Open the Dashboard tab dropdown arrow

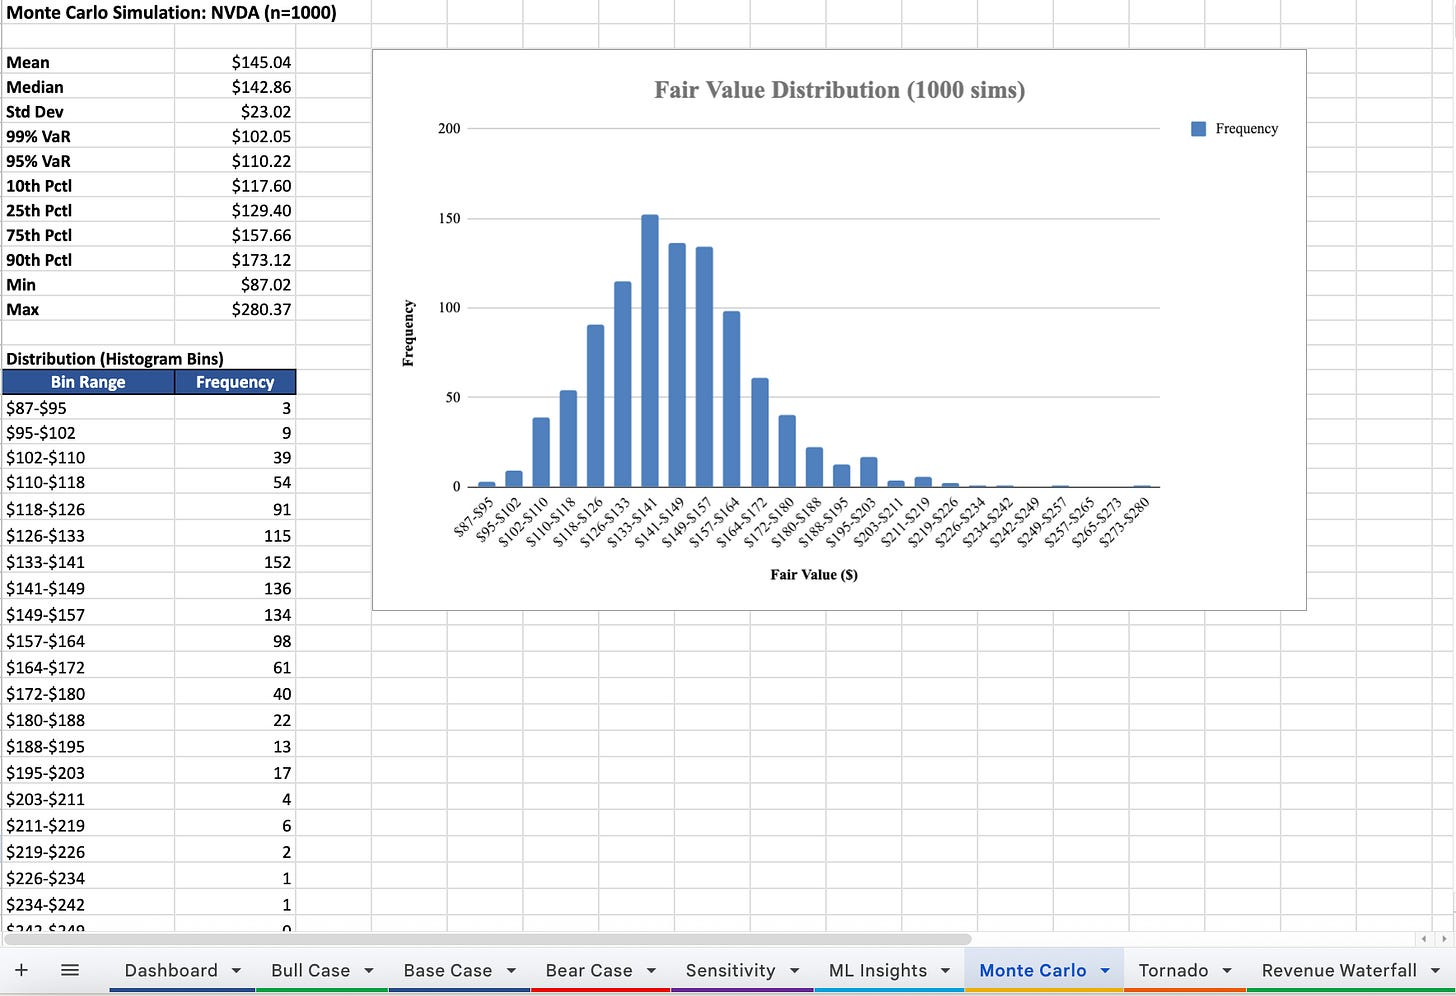pos(236,971)
